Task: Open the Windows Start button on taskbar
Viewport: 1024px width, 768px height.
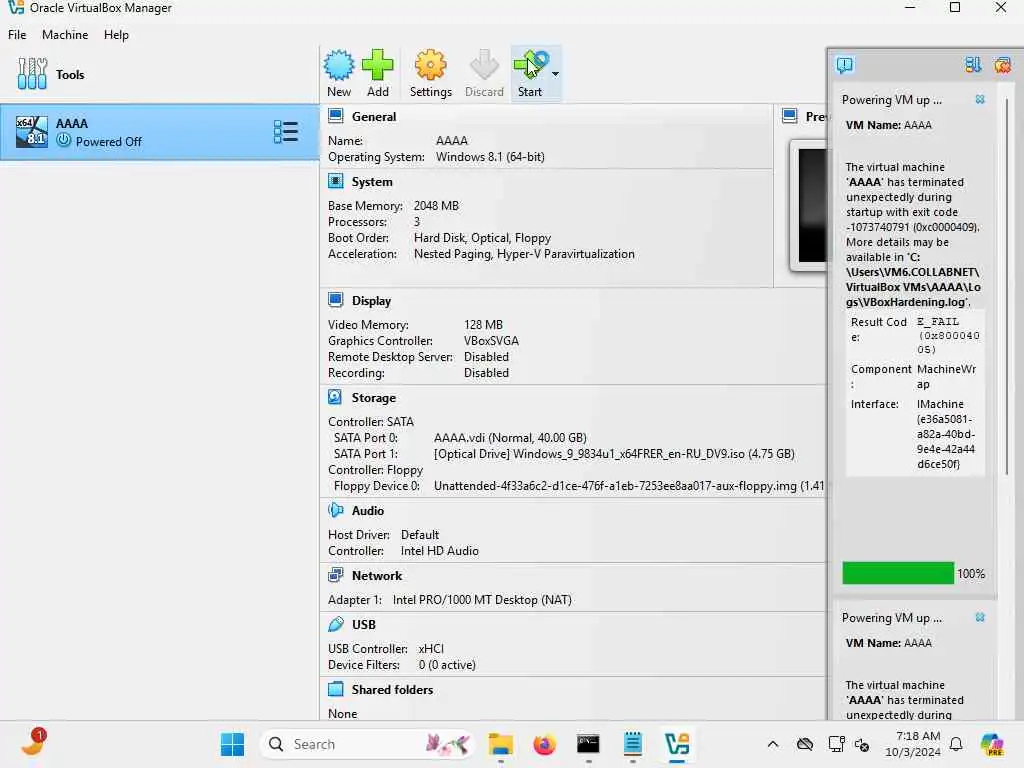Action: tap(232, 744)
